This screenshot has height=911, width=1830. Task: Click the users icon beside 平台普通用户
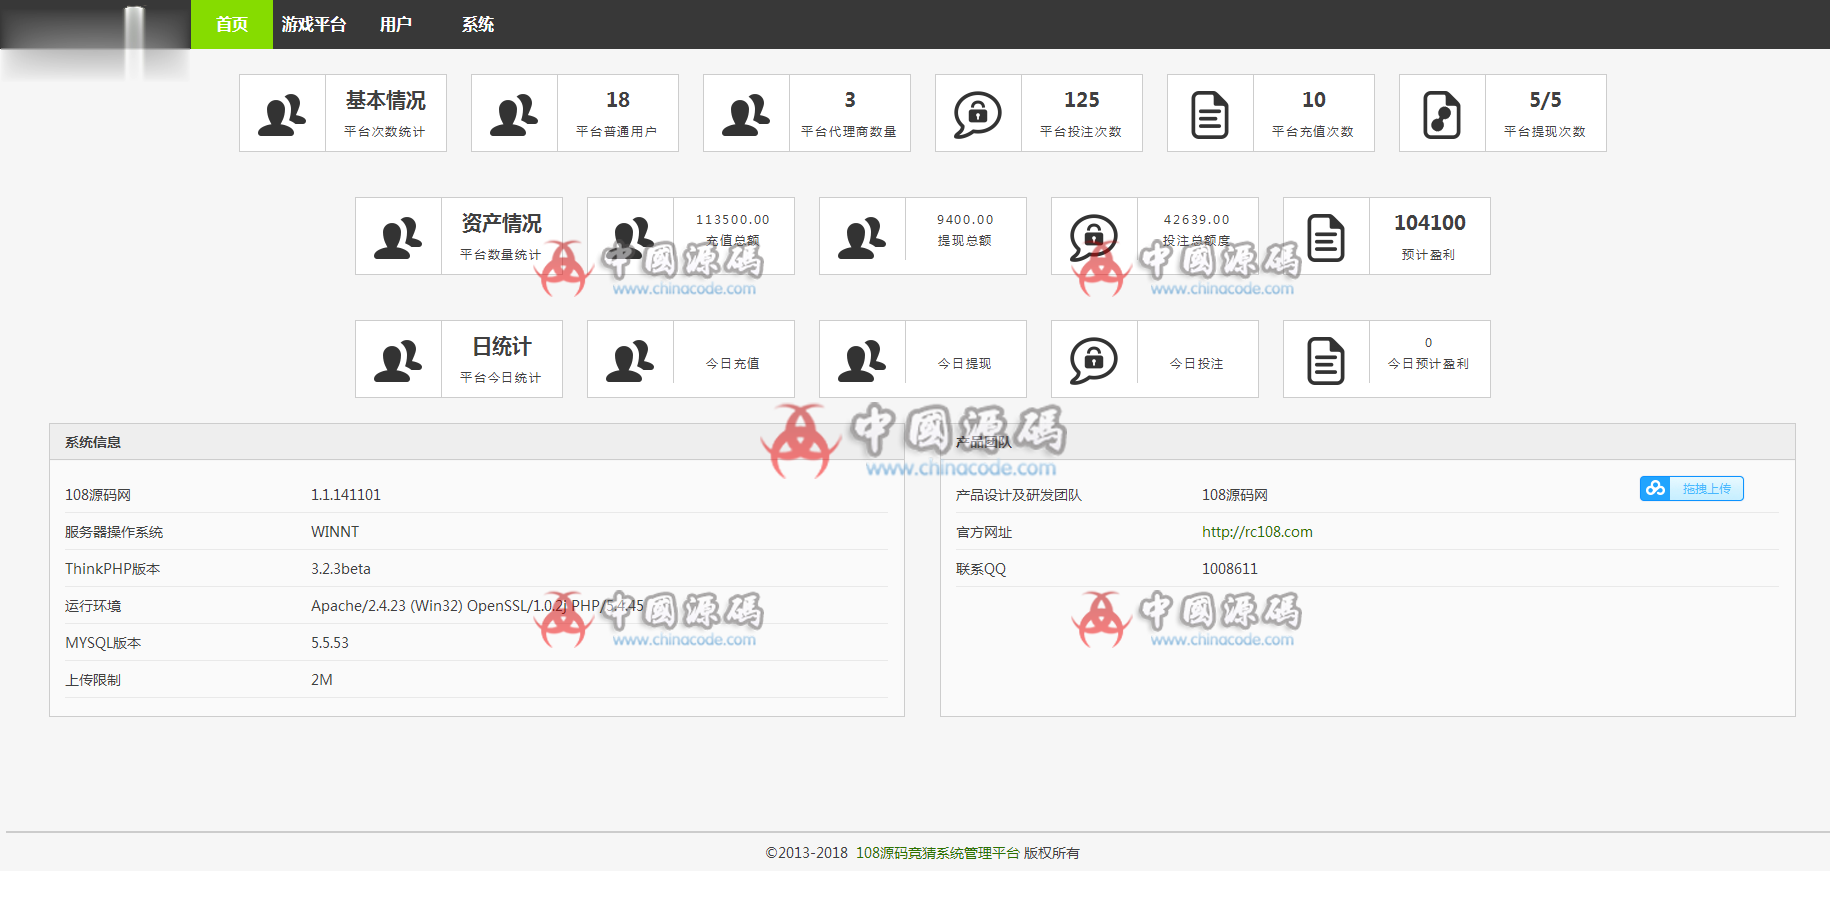pos(514,114)
